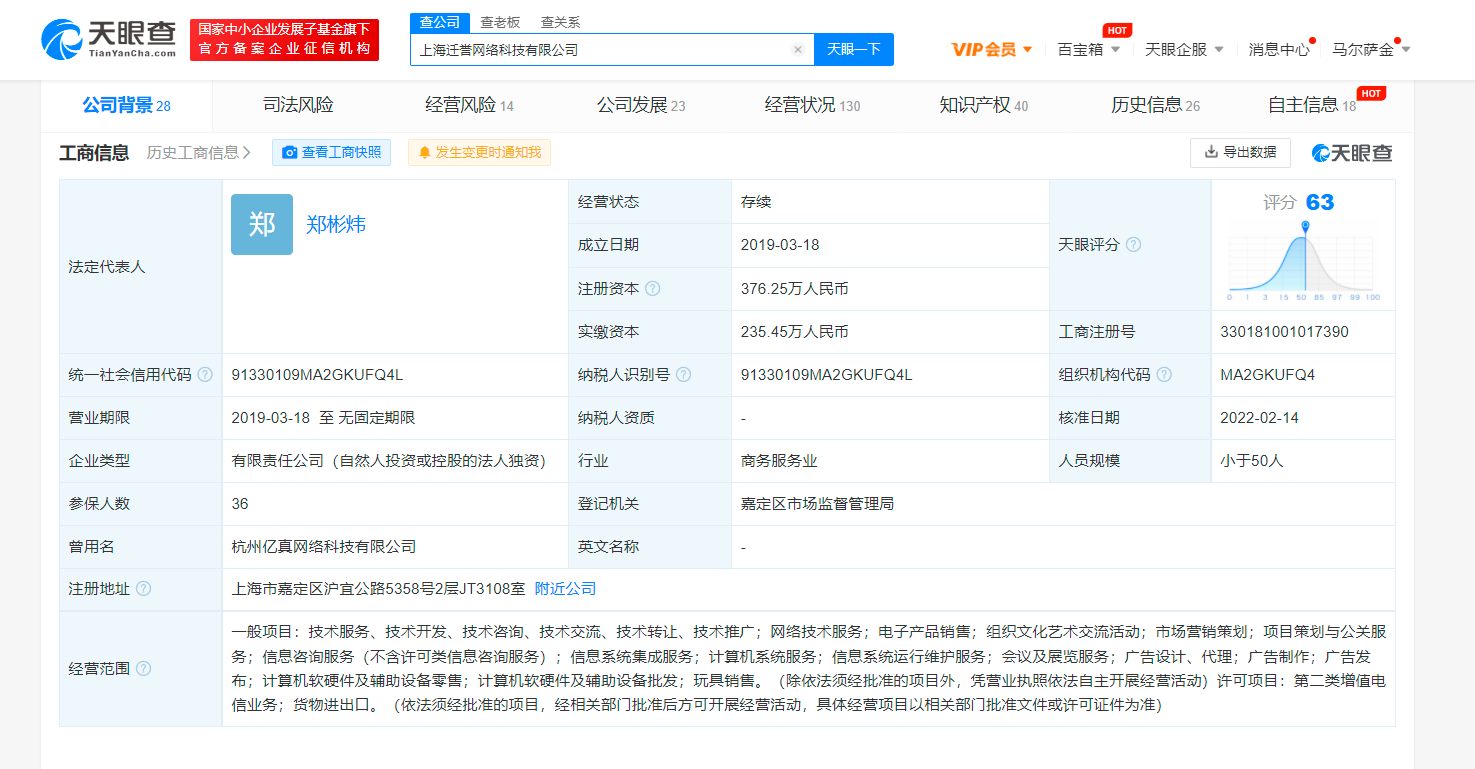The height and width of the screenshot is (769, 1475).
Task: Click help icon beside 注册地址
Action: click(144, 589)
